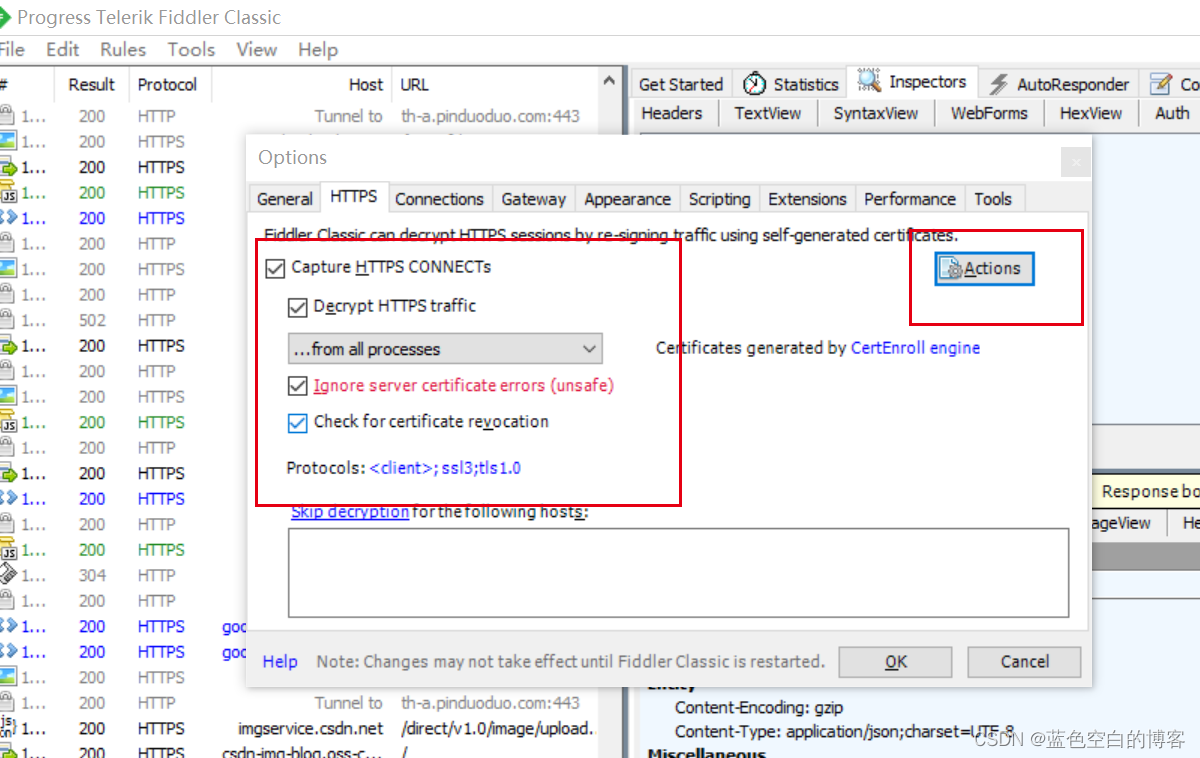Image resolution: width=1200 pixels, height=758 pixels.
Task: Open the Headers inspector tab
Action: [x=672, y=113]
